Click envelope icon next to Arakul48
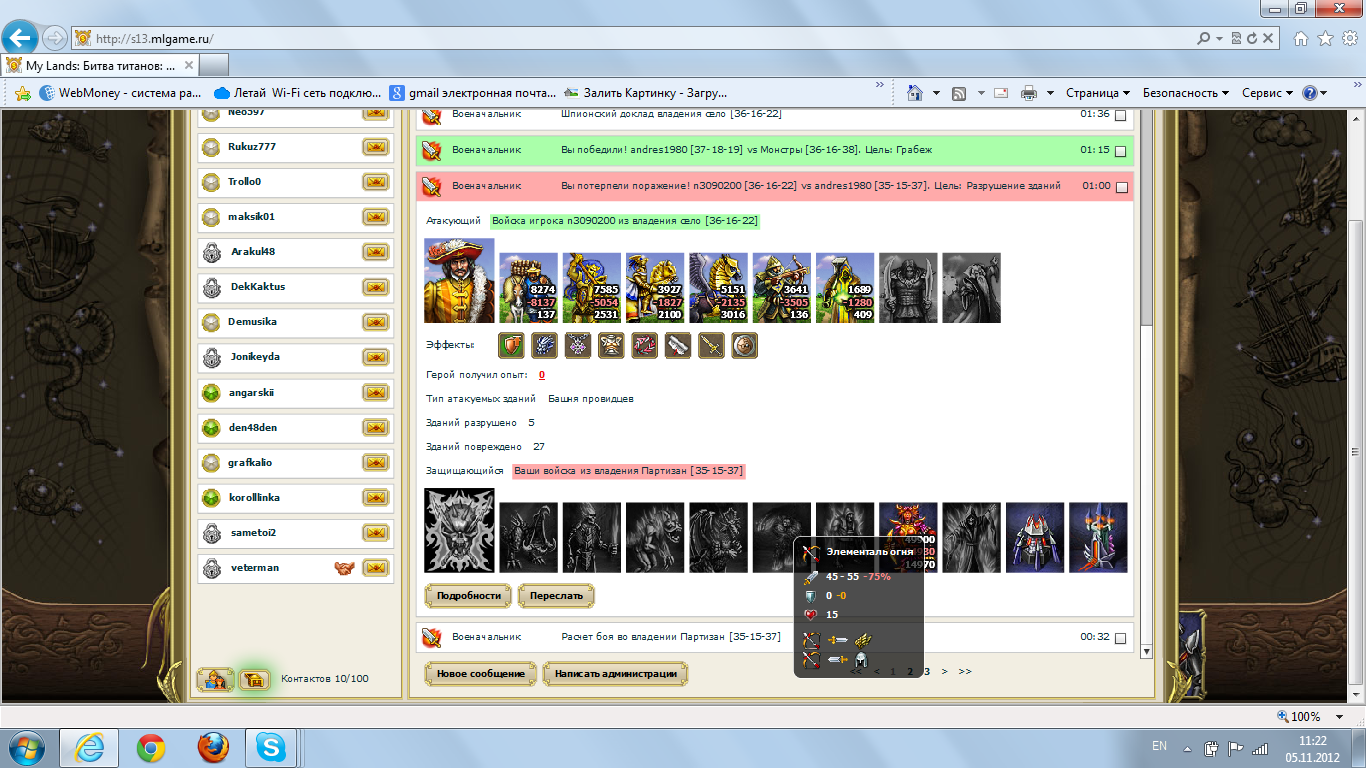 click(x=375, y=252)
